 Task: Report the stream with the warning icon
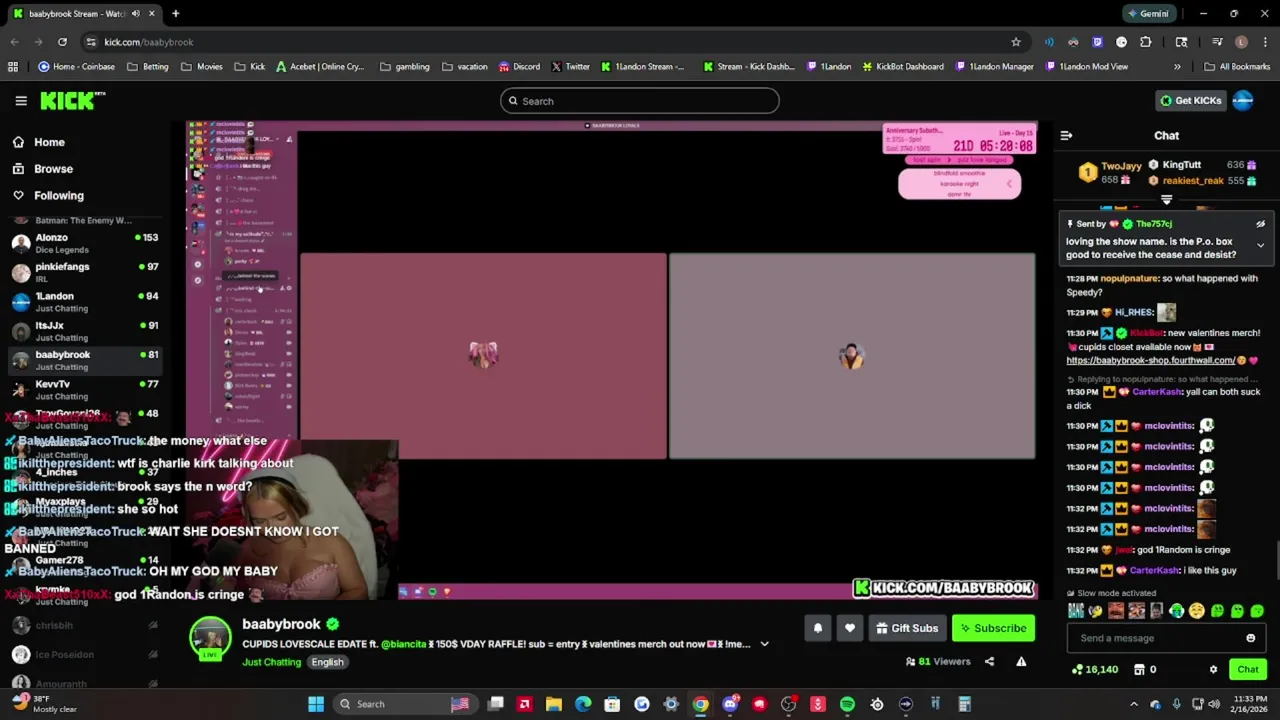point(1021,661)
